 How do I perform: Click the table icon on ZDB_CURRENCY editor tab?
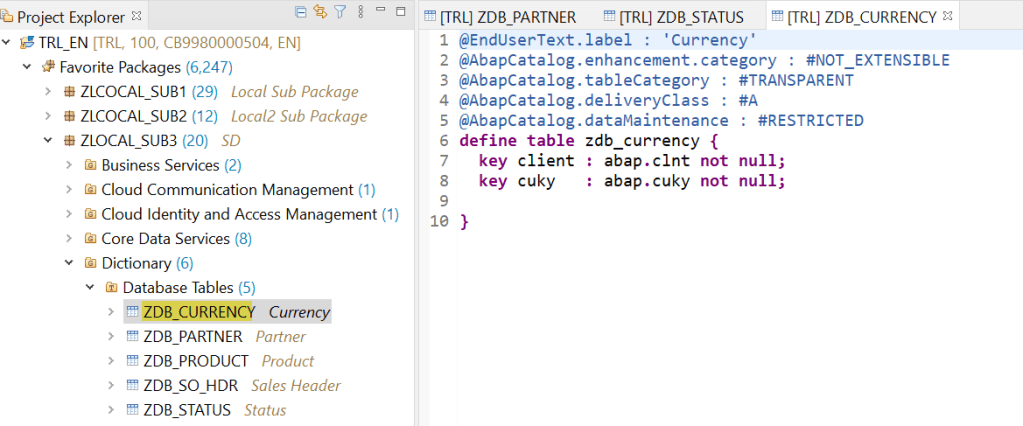[x=777, y=17]
